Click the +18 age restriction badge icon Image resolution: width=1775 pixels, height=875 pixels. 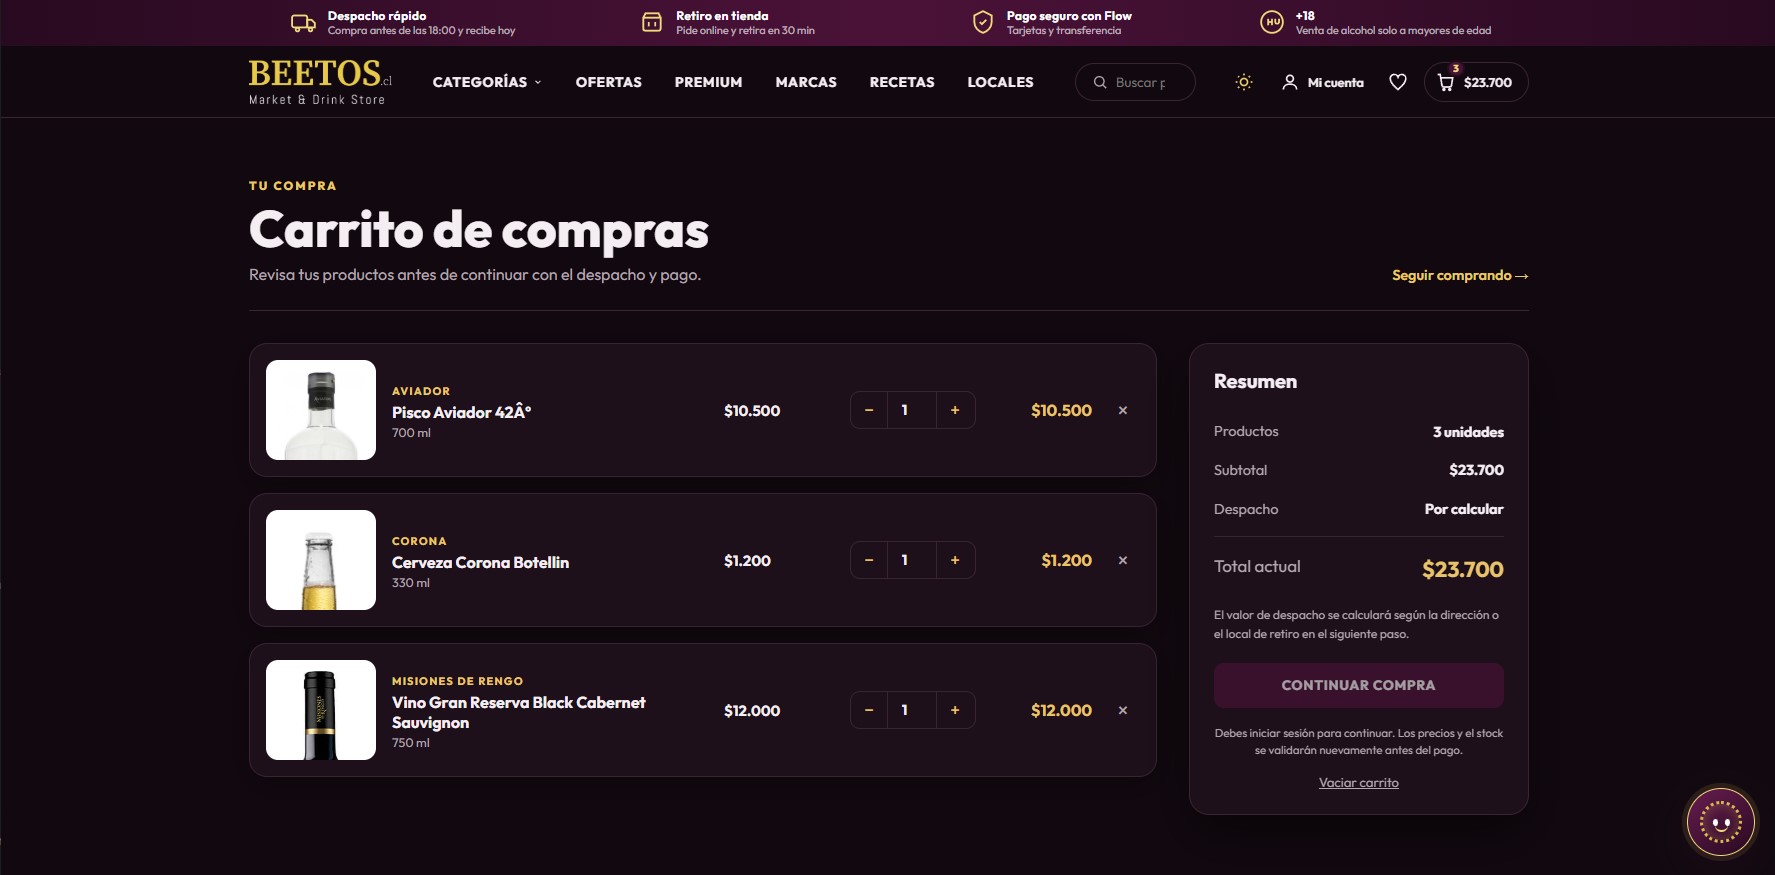pyautogui.click(x=1272, y=22)
